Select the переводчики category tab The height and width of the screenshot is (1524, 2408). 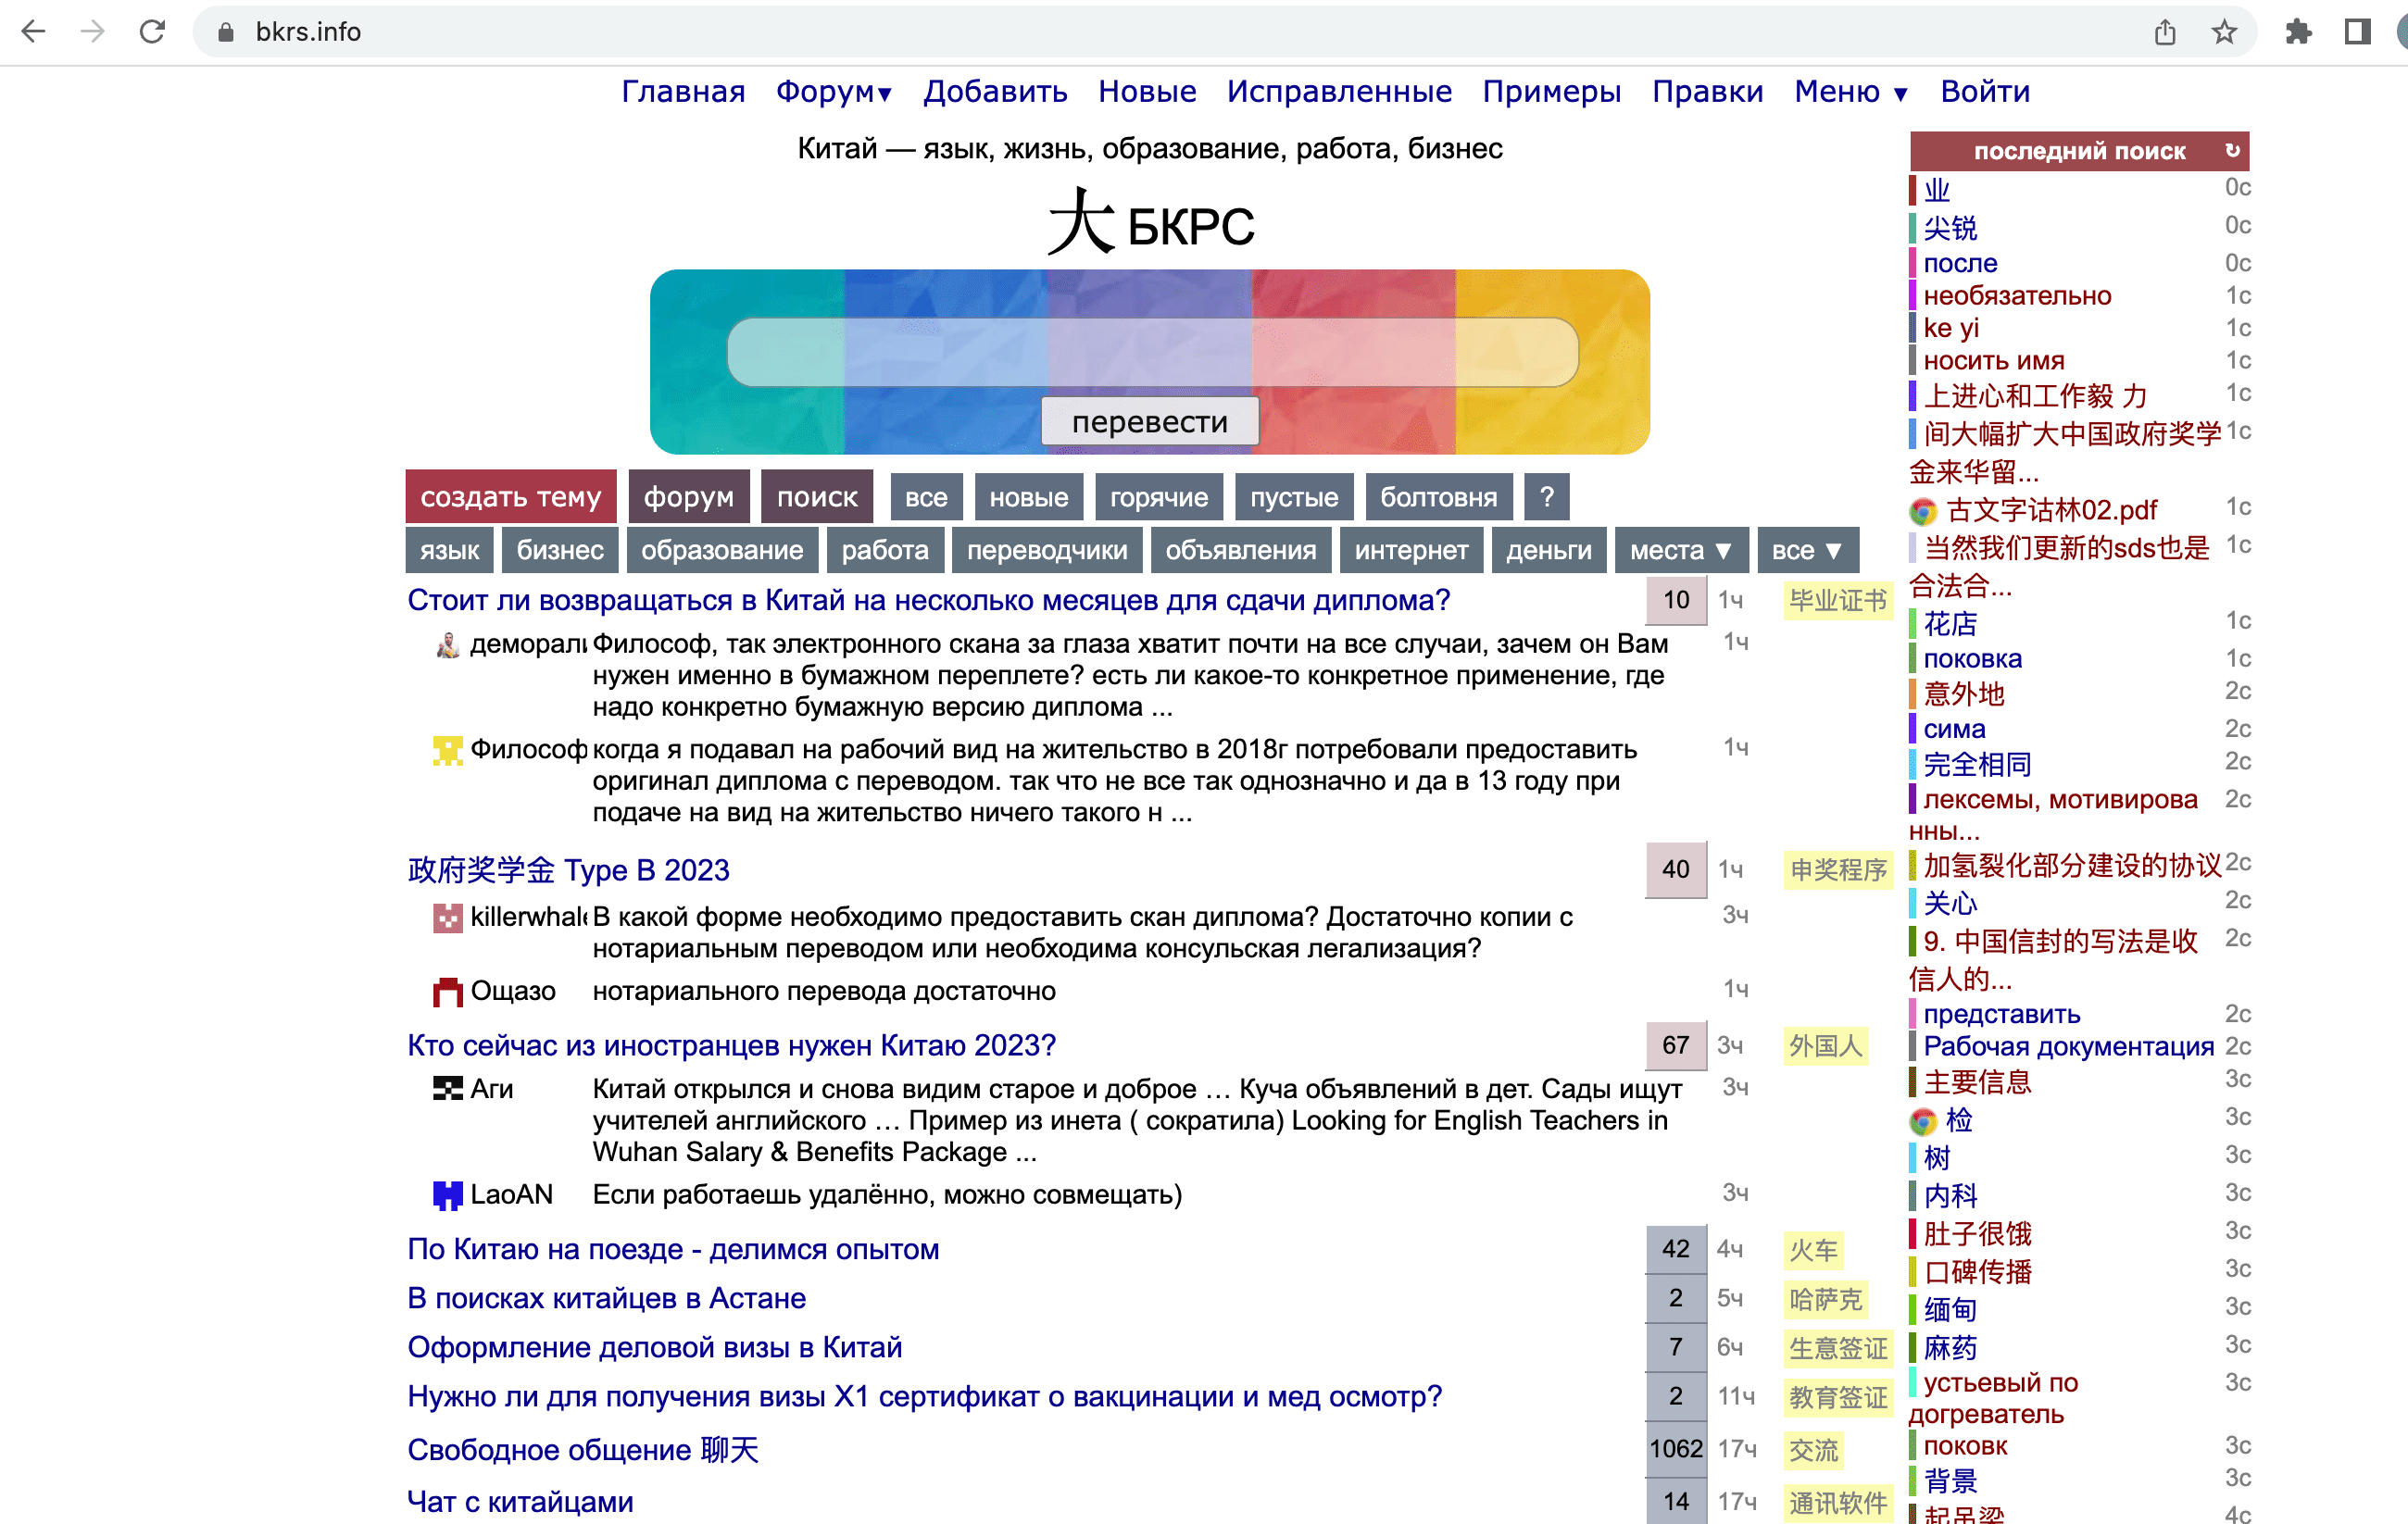click(1046, 550)
